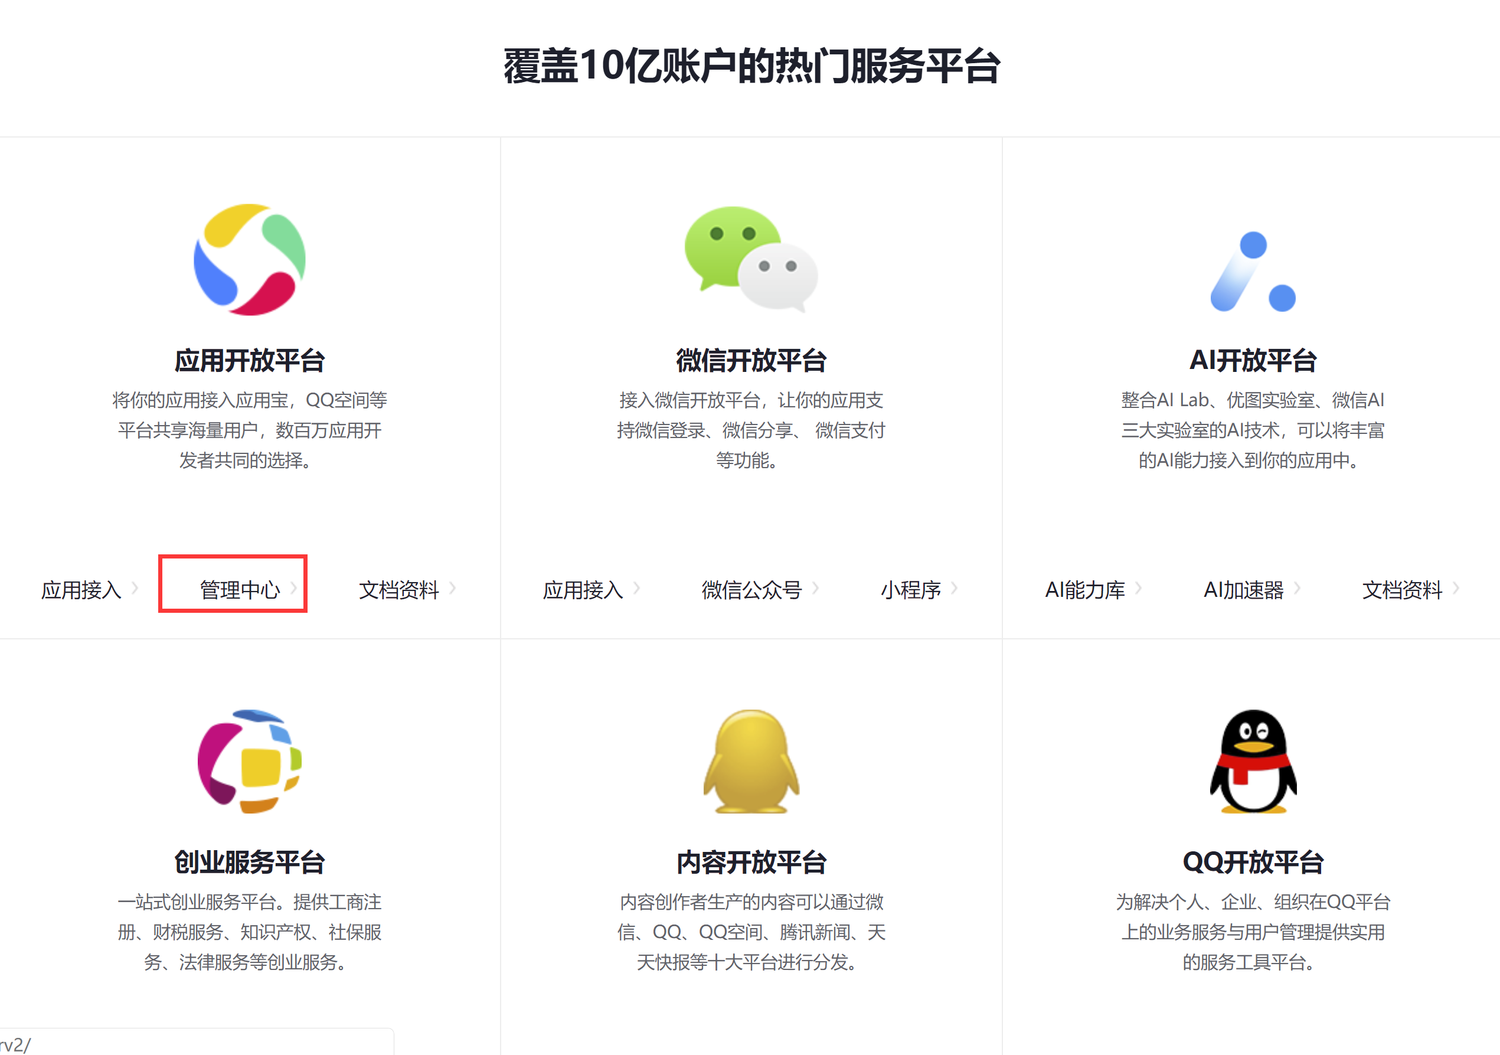Viewport: 1500px width, 1055px height.
Task: Open 应用接入 under 微信开放平台
Action: click(583, 590)
